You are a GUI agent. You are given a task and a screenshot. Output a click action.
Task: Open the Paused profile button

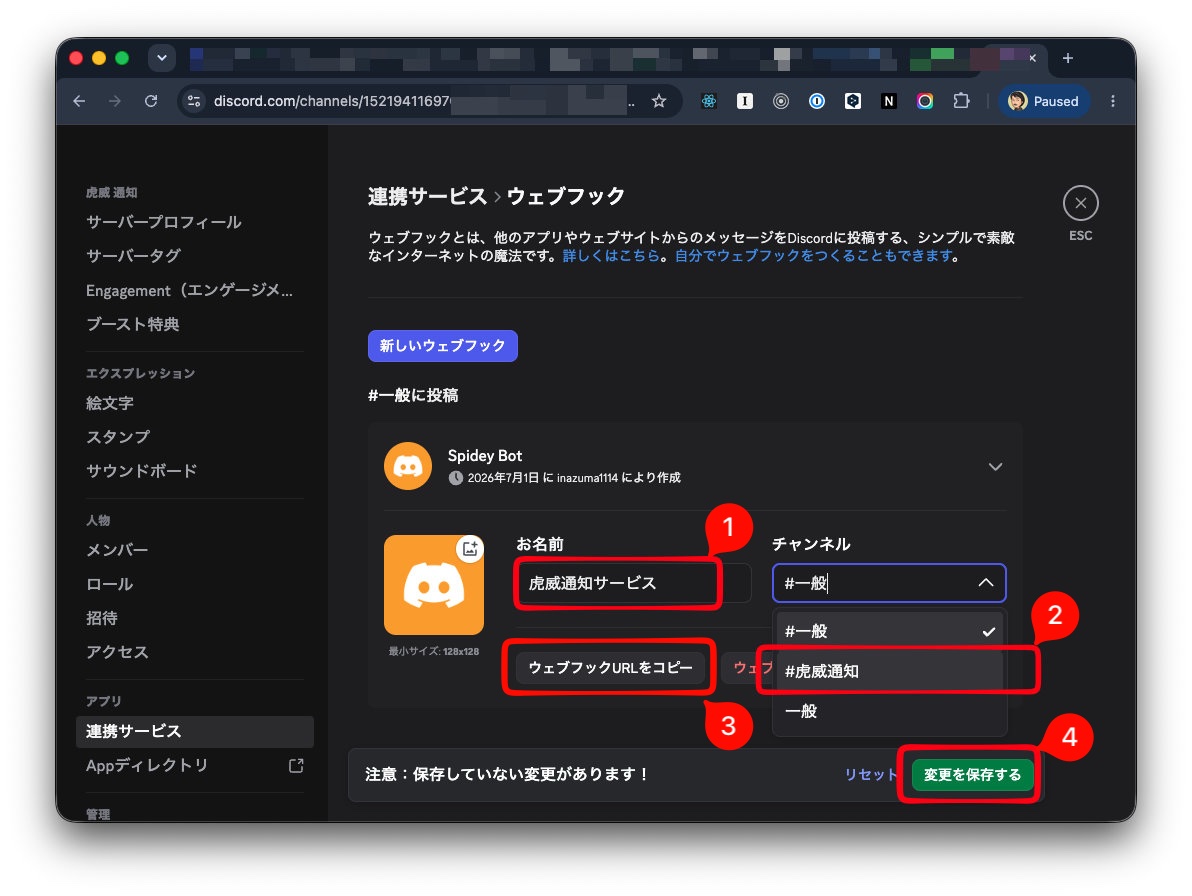click(x=1044, y=101)
